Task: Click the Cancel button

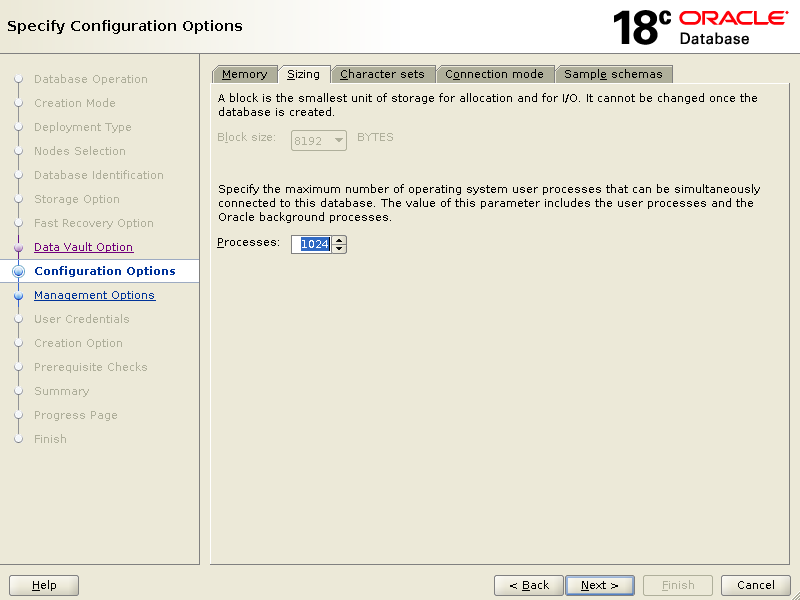Action: 756,585
